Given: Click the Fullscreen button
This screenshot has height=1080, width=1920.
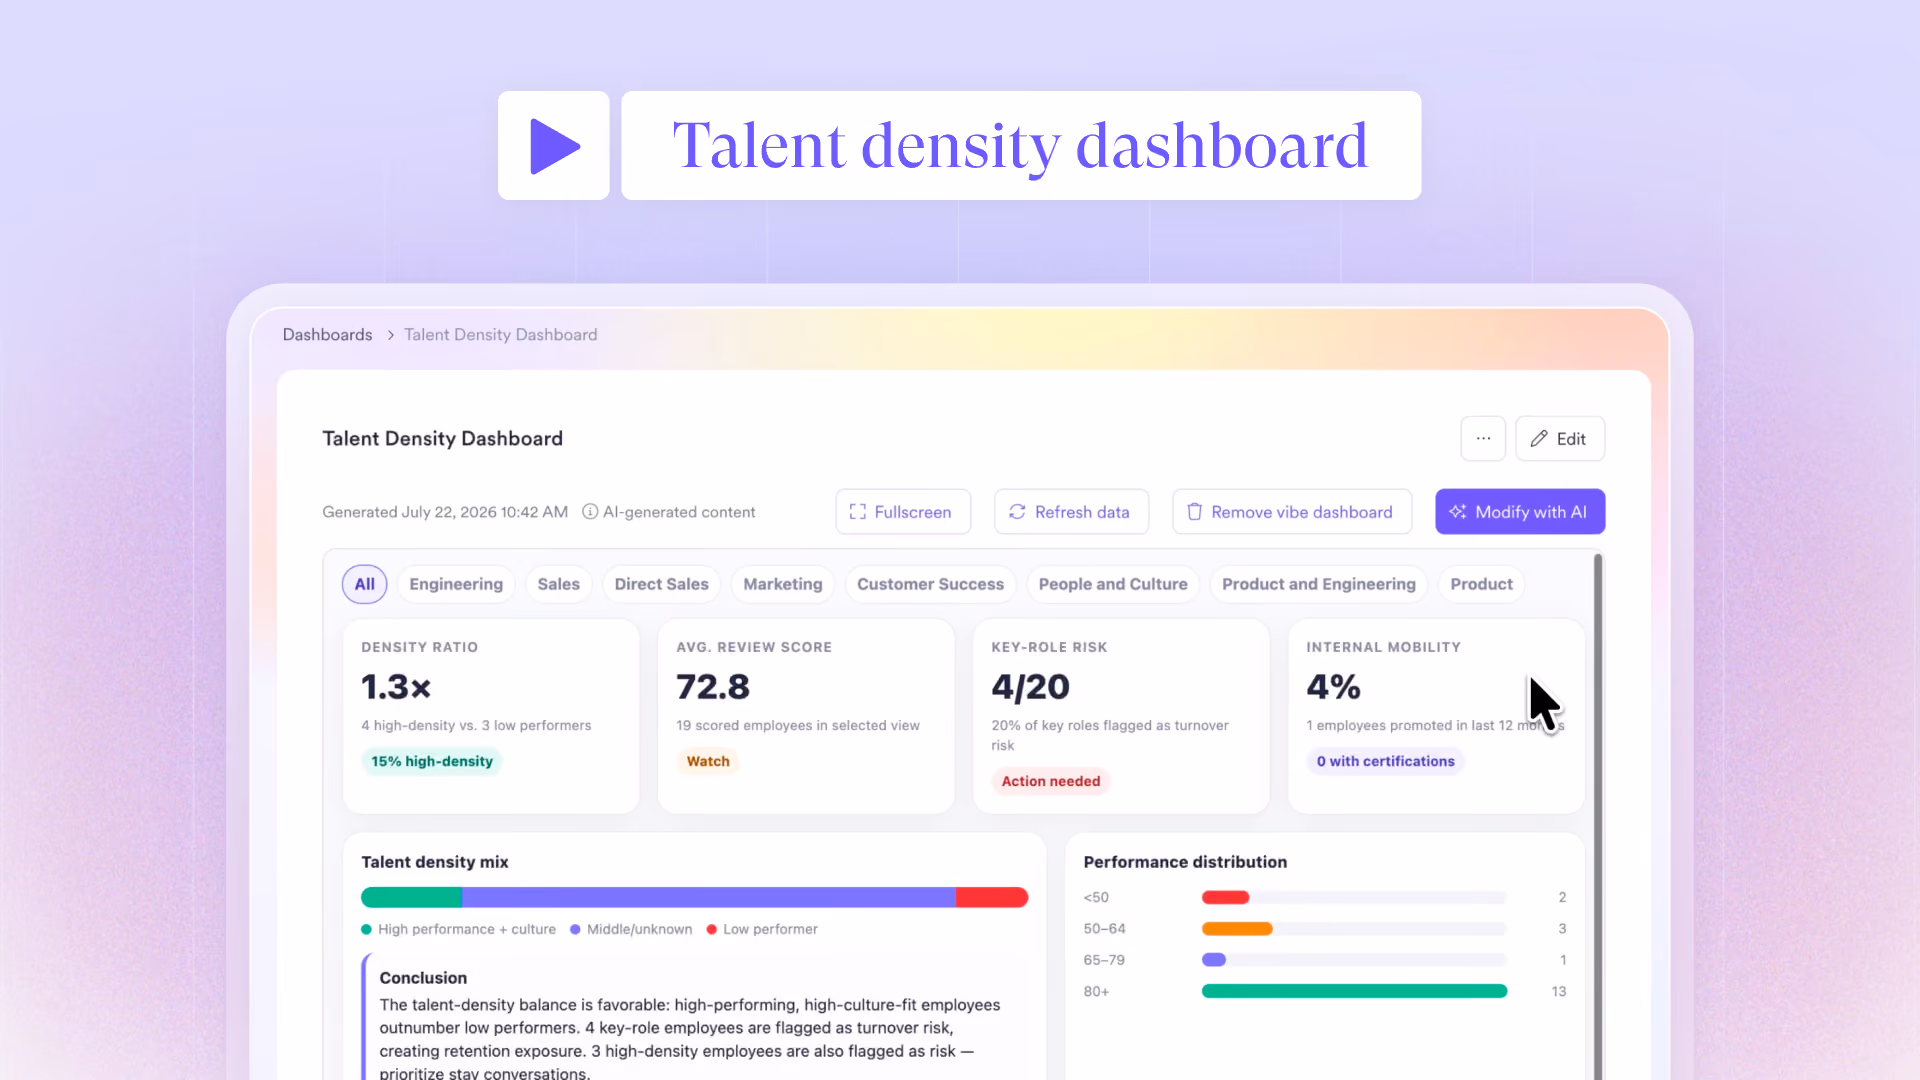Looking at the screenshot, I should pyautogui.click(x=903, y=511).
